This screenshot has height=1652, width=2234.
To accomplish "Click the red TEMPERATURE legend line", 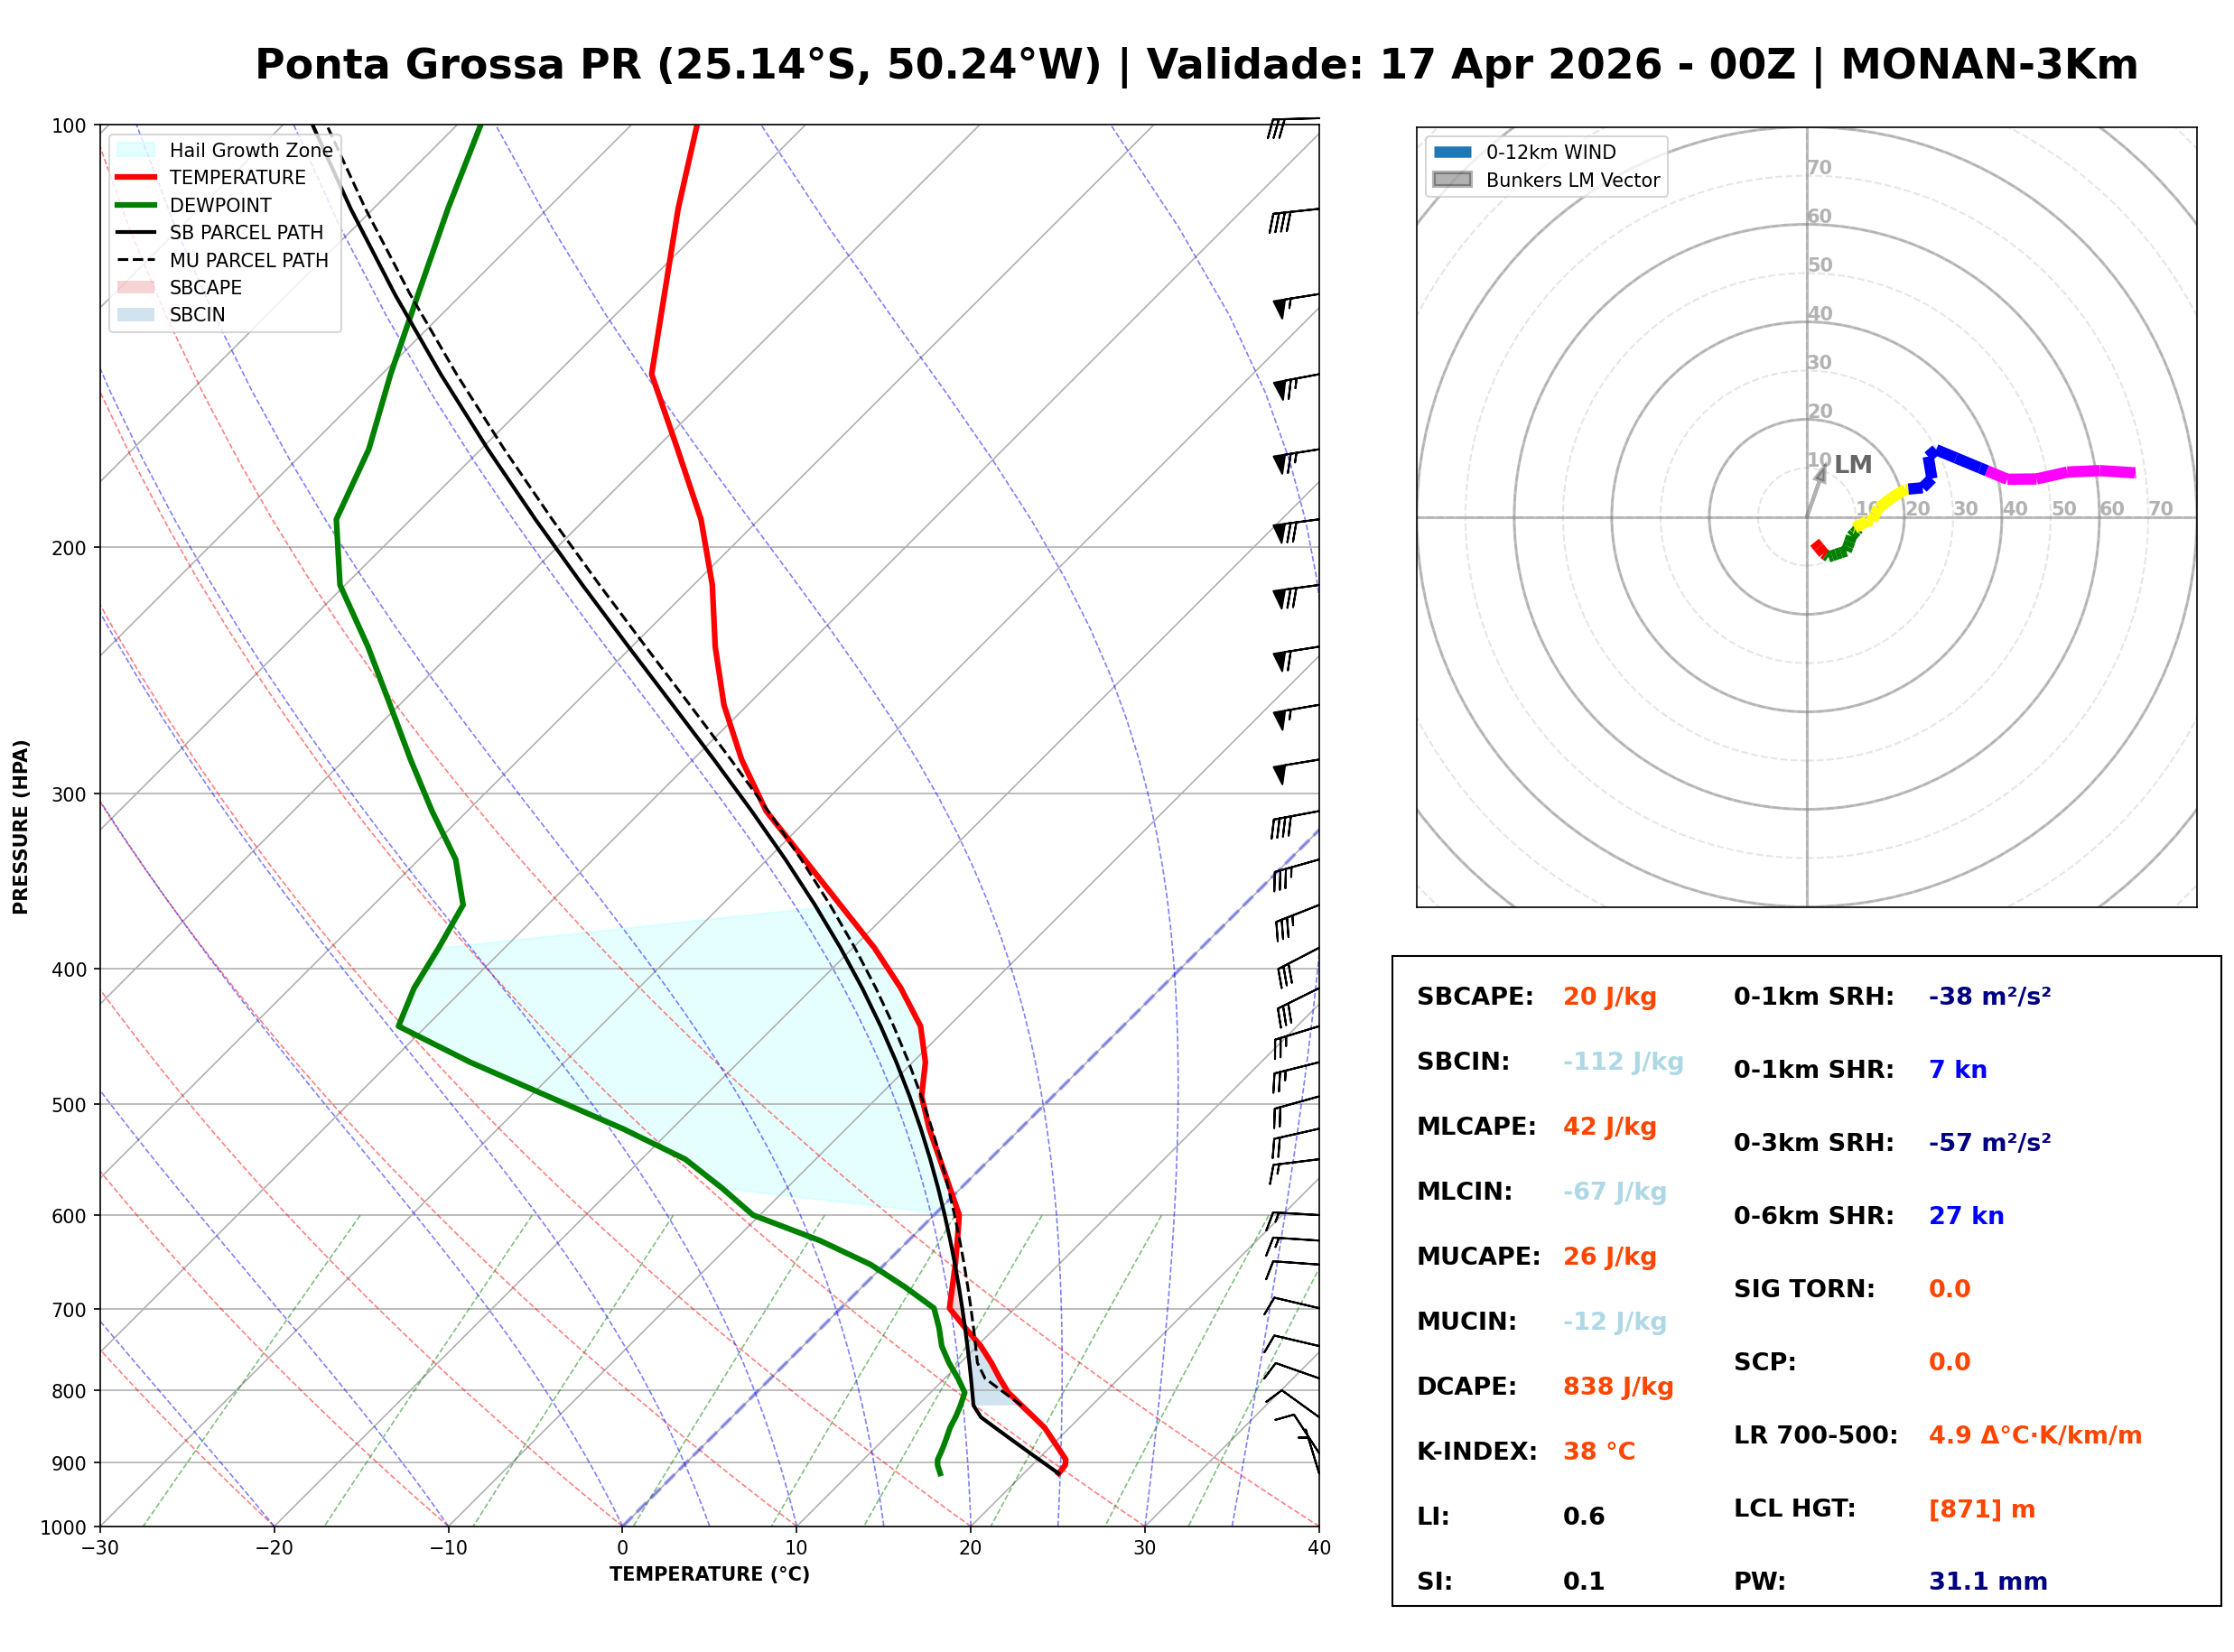I will 136,177.
